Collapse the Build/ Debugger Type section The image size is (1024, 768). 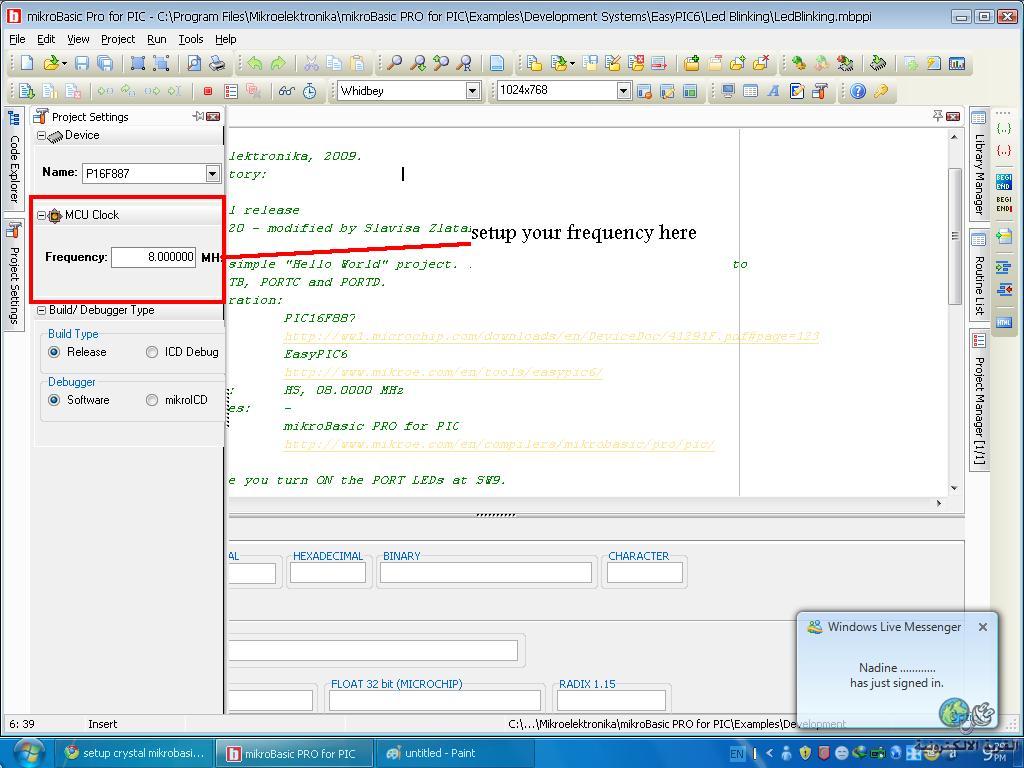pyautogui.click(x=41, y=310)
